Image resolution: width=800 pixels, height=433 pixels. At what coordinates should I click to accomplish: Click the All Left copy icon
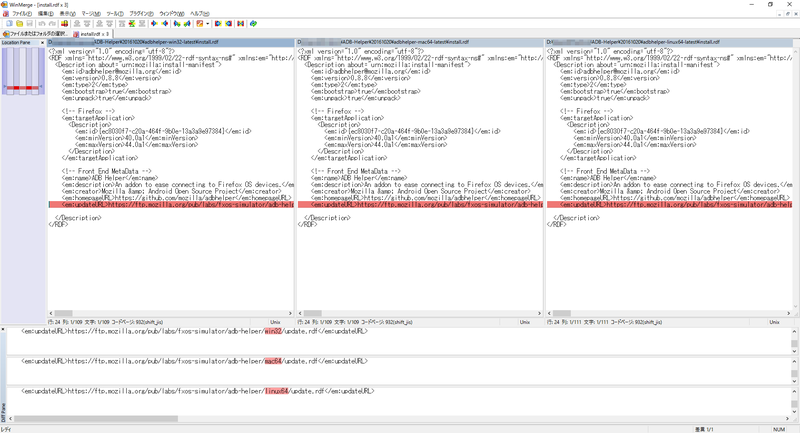point(229,23)
